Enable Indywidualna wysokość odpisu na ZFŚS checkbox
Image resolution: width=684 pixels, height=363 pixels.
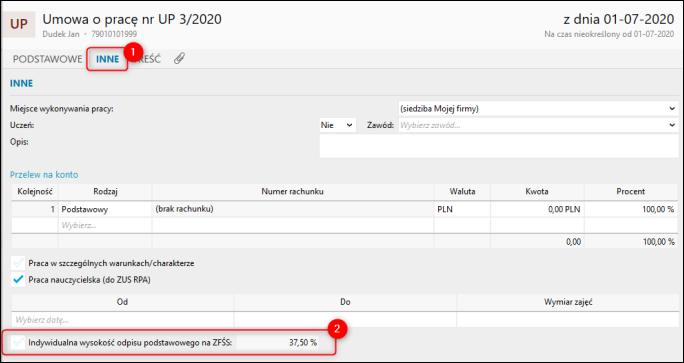click(18, 342)
